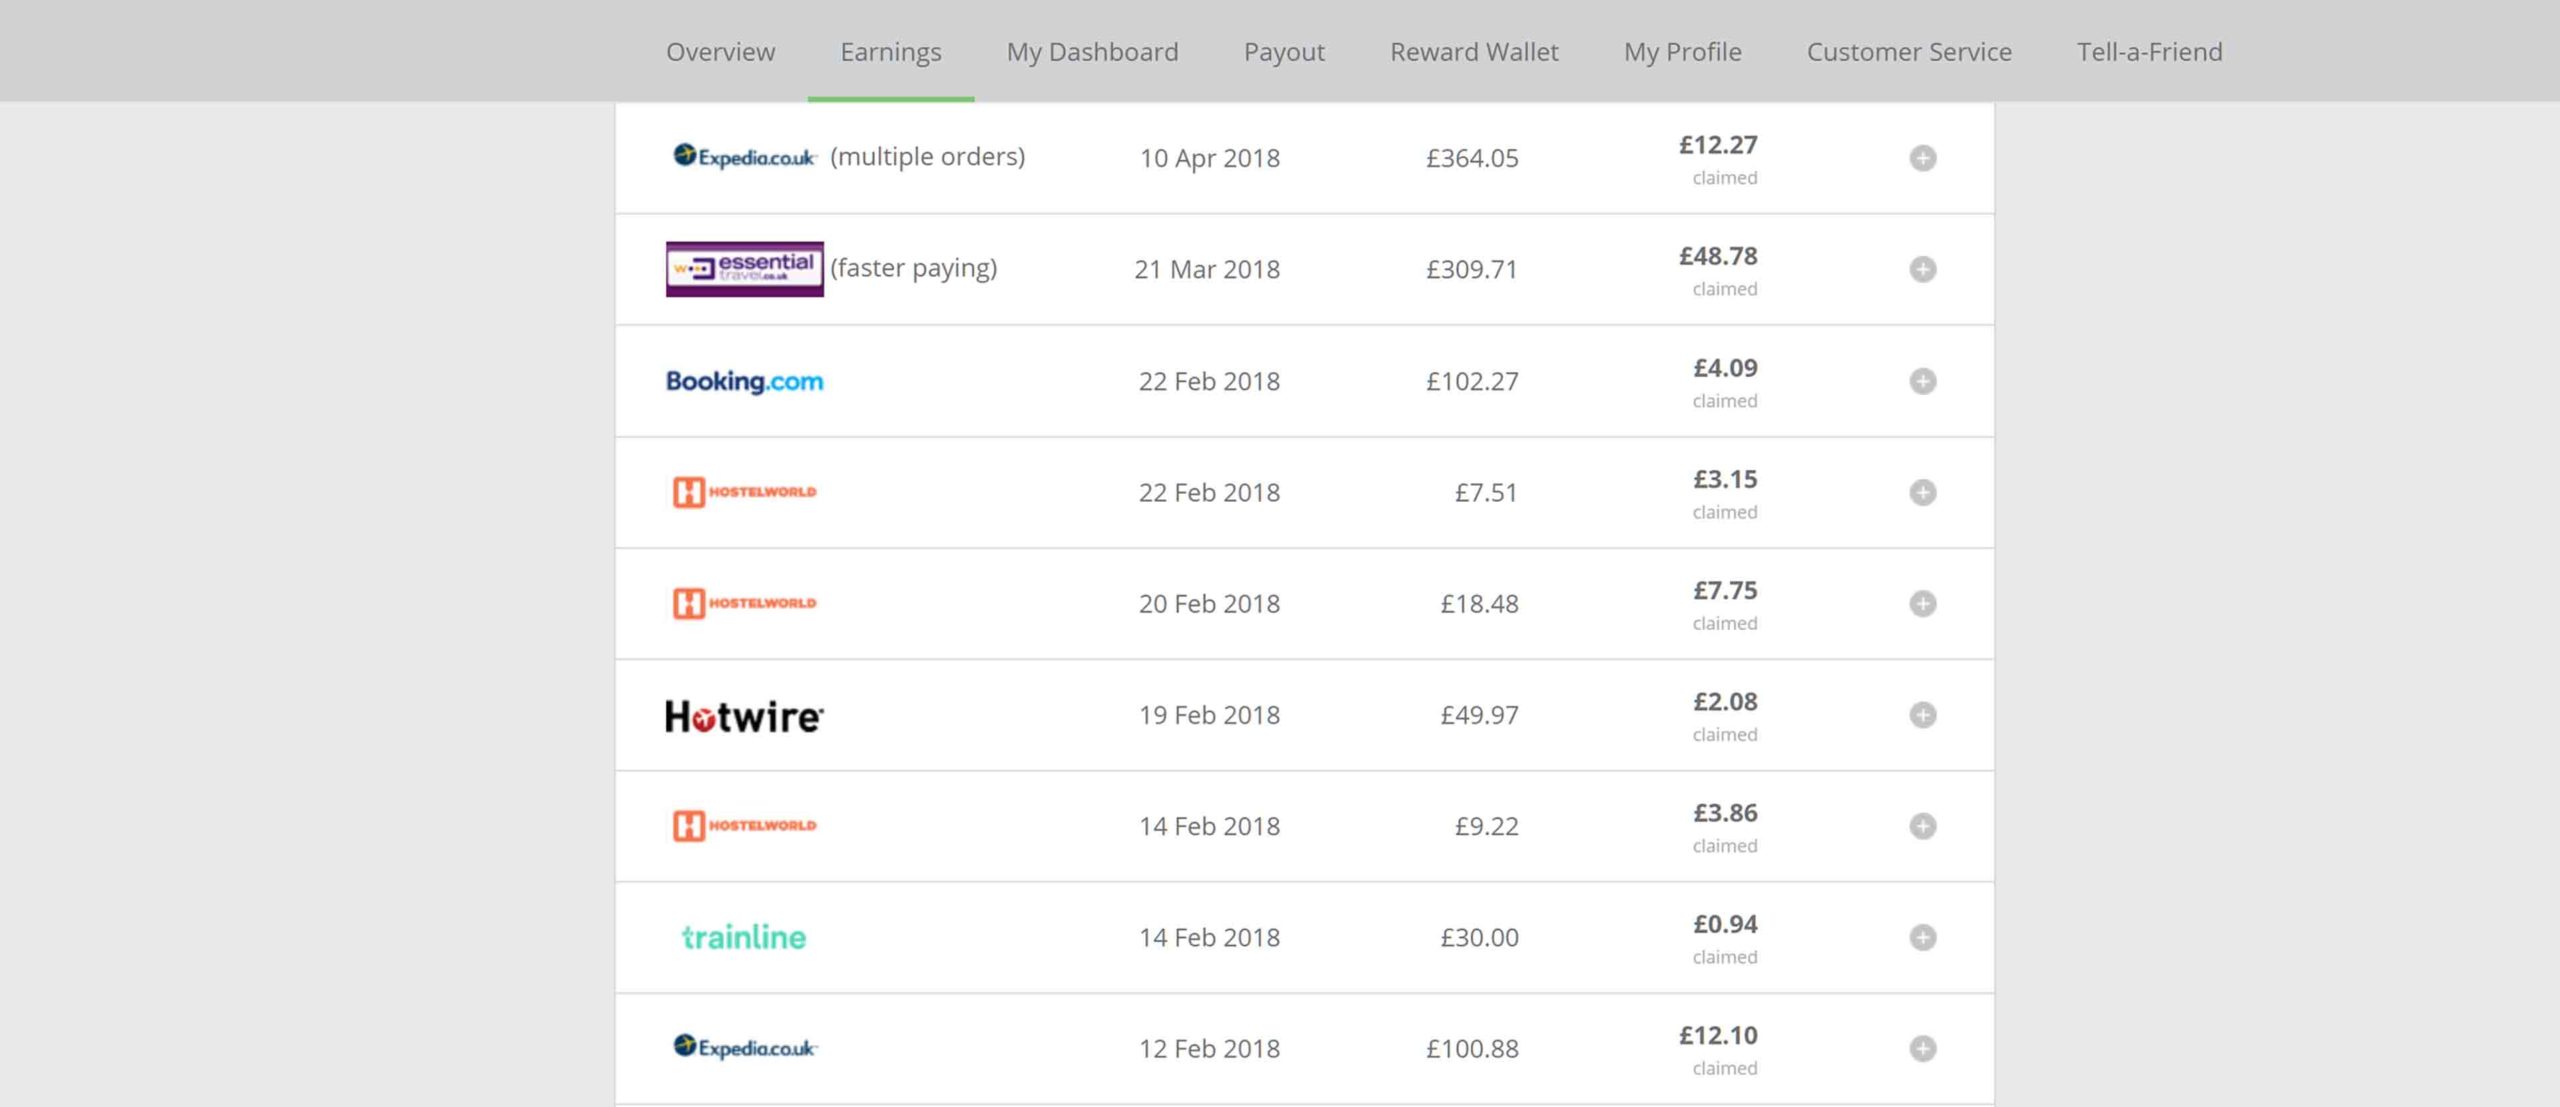Screen dimensions: 2560x1107
Task: Click the purchase amount £102.27
Action: [1472, 381]
